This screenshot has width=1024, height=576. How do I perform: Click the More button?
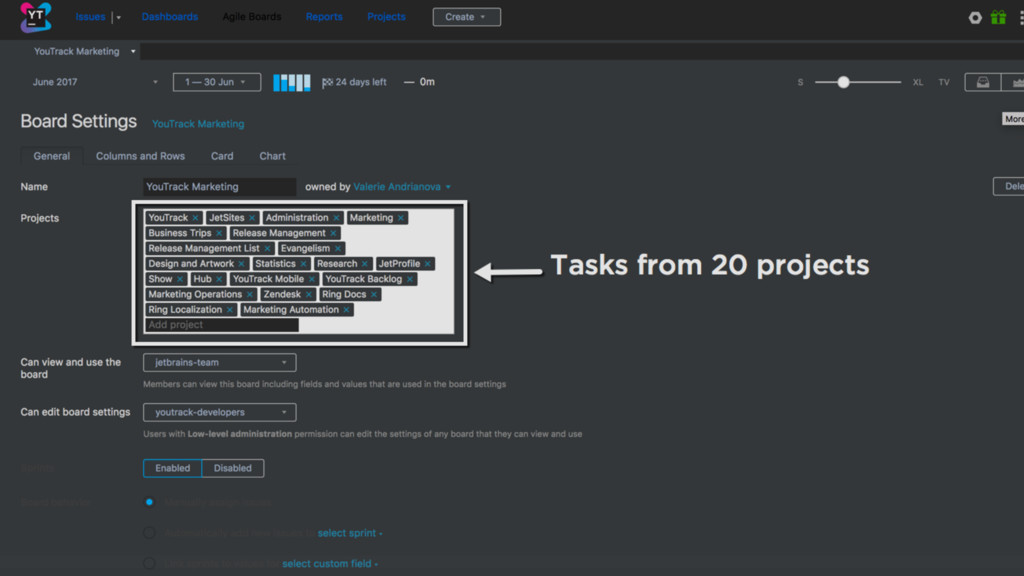tap(1013, 119)
